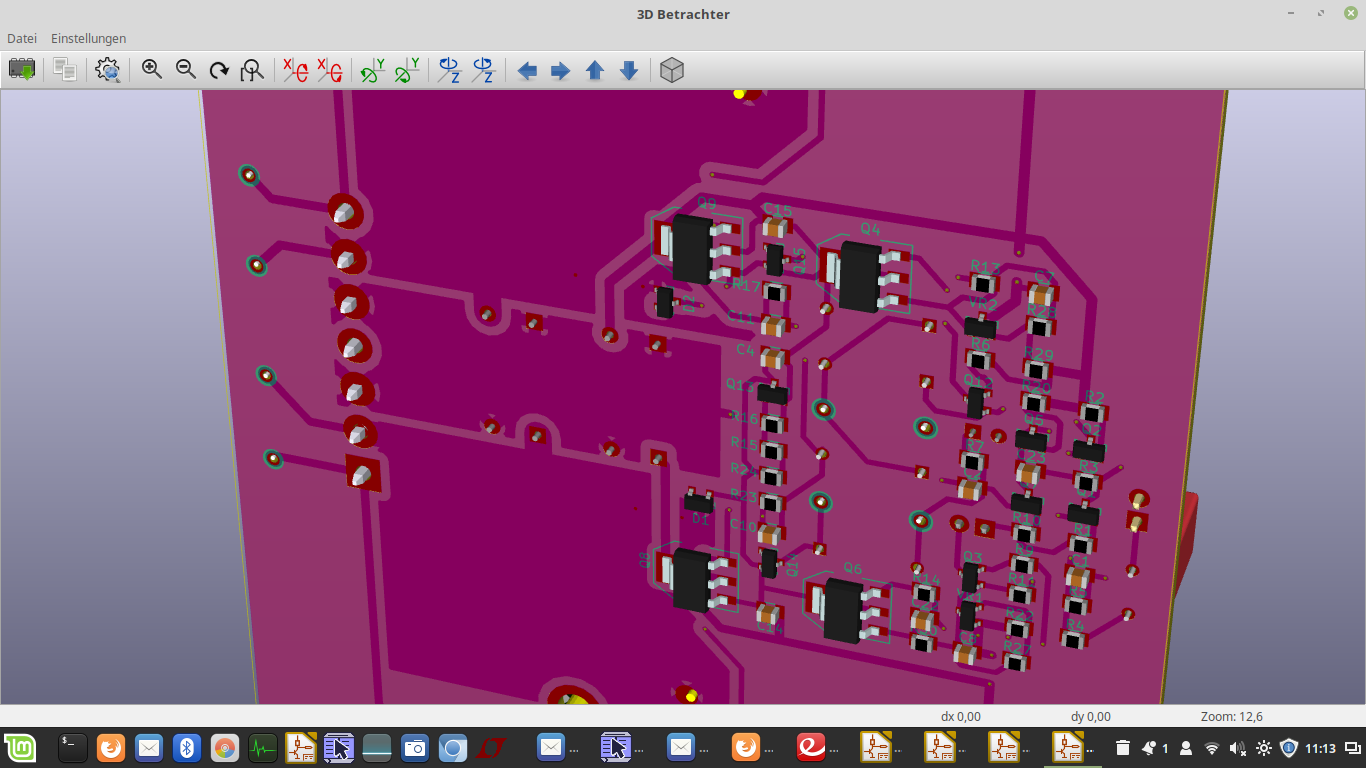Click the Zoom: 12,6 status entry
Screen dimensions: 1366x768
pyautogui.click(x=1232, y=717)
